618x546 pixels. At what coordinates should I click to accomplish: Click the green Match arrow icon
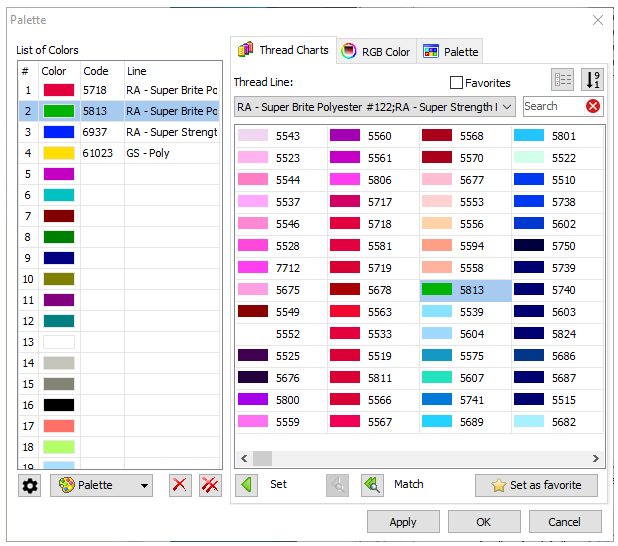372,485
